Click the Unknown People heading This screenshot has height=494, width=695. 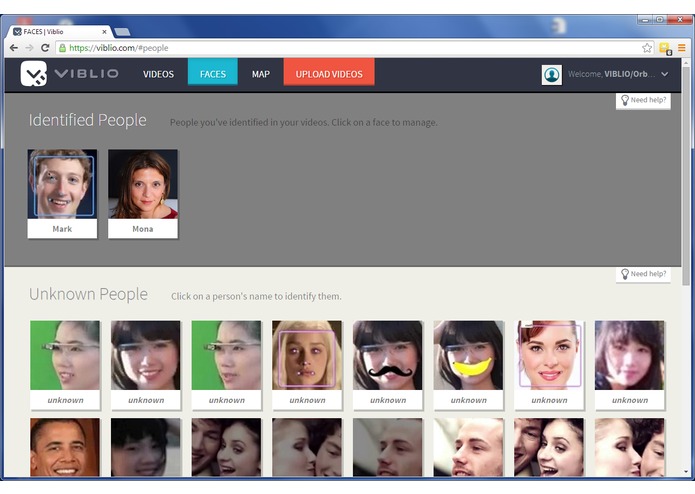[x=88, y=294]
